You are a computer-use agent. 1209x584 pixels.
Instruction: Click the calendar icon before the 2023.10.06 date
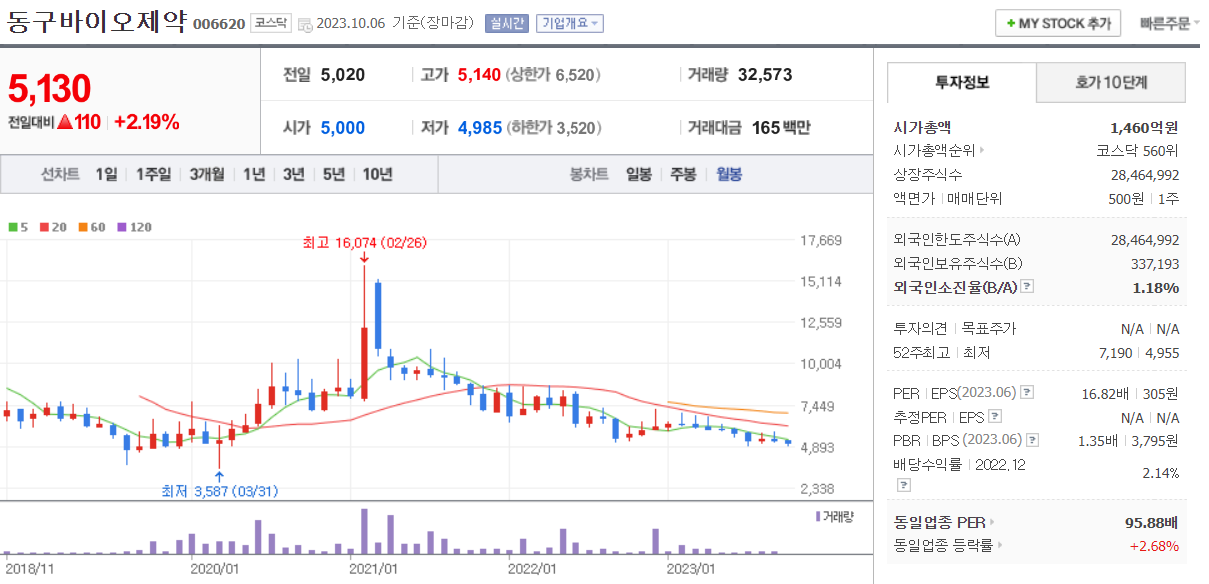tap(305, 24)
